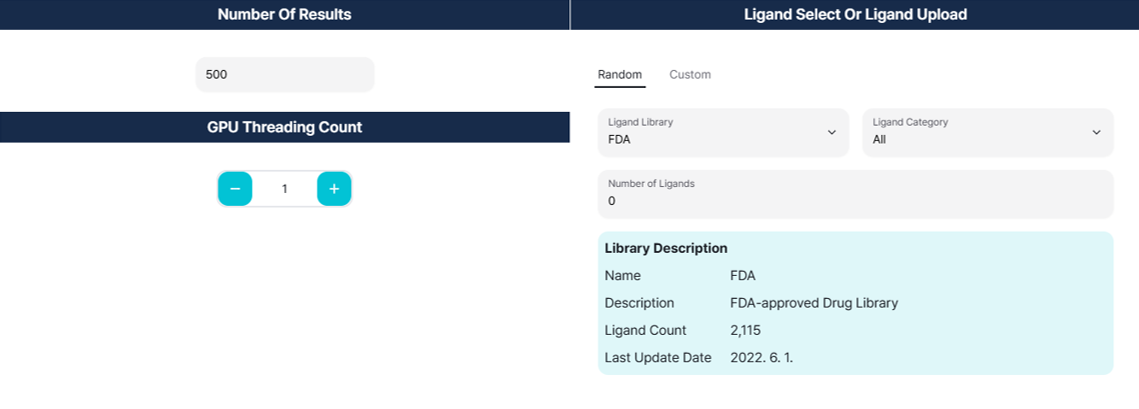Open the Ligand Library dropdown showing FDA

[x=722, y=132]
